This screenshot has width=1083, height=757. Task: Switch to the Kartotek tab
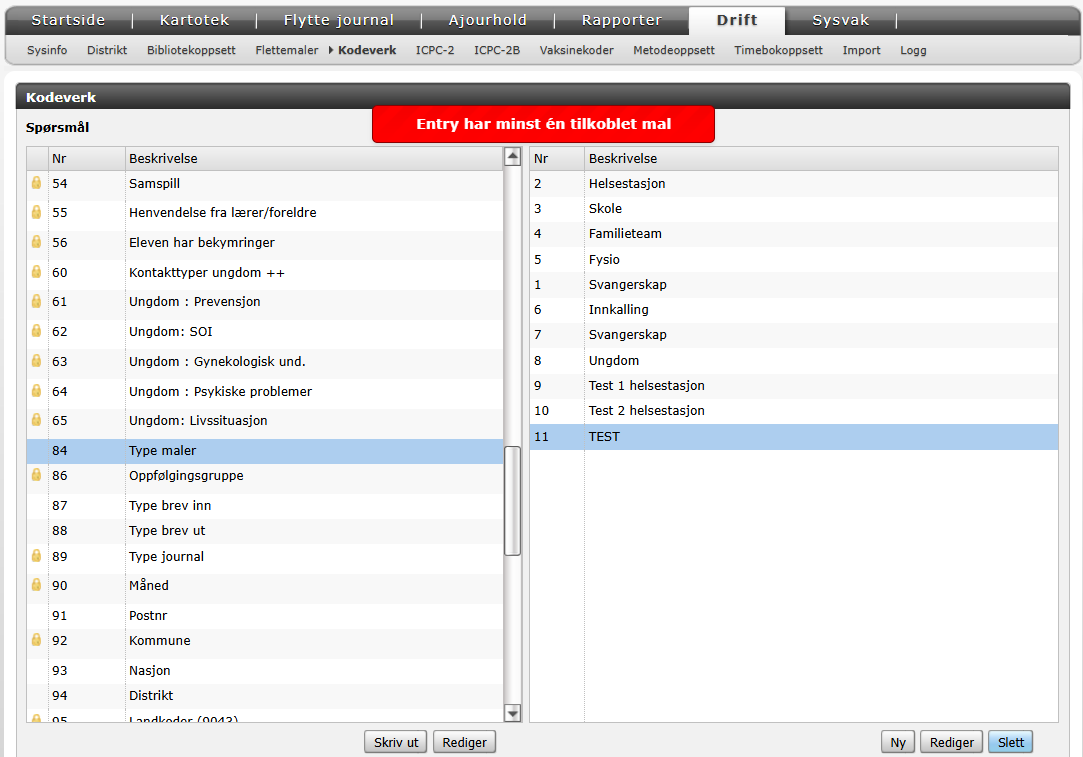click(x=195, y=20)
